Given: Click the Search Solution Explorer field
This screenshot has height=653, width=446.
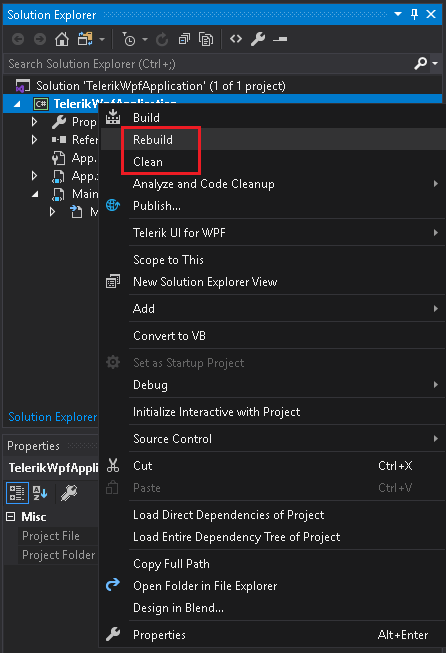Looking at the screenshot, I should click(208, 64).
